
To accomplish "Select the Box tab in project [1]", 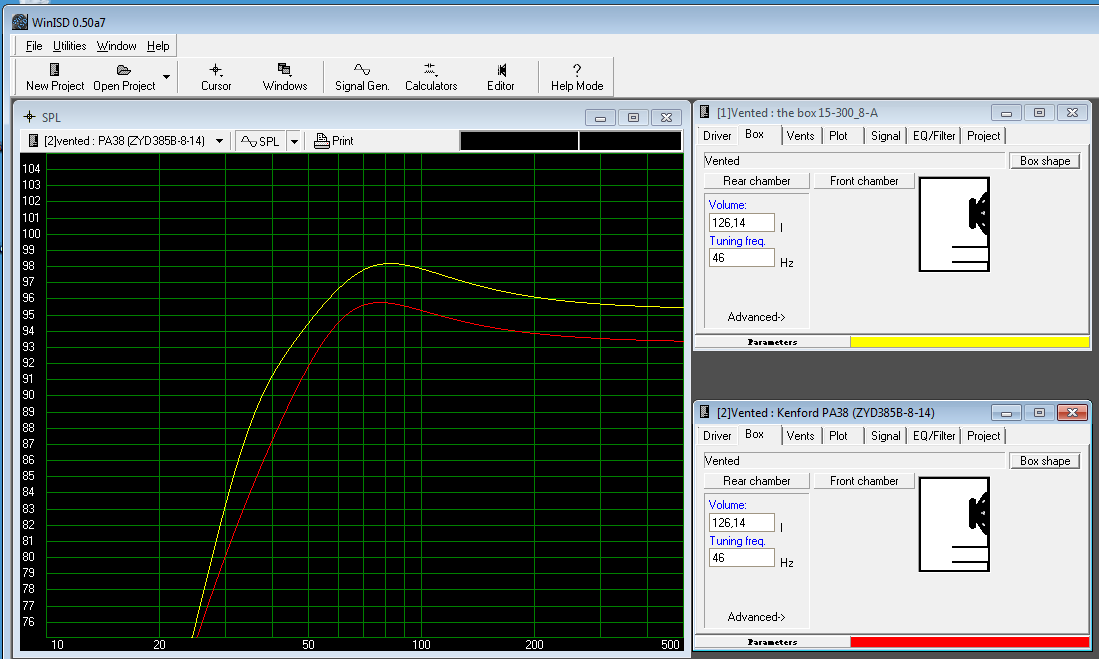I will point(754,134).
